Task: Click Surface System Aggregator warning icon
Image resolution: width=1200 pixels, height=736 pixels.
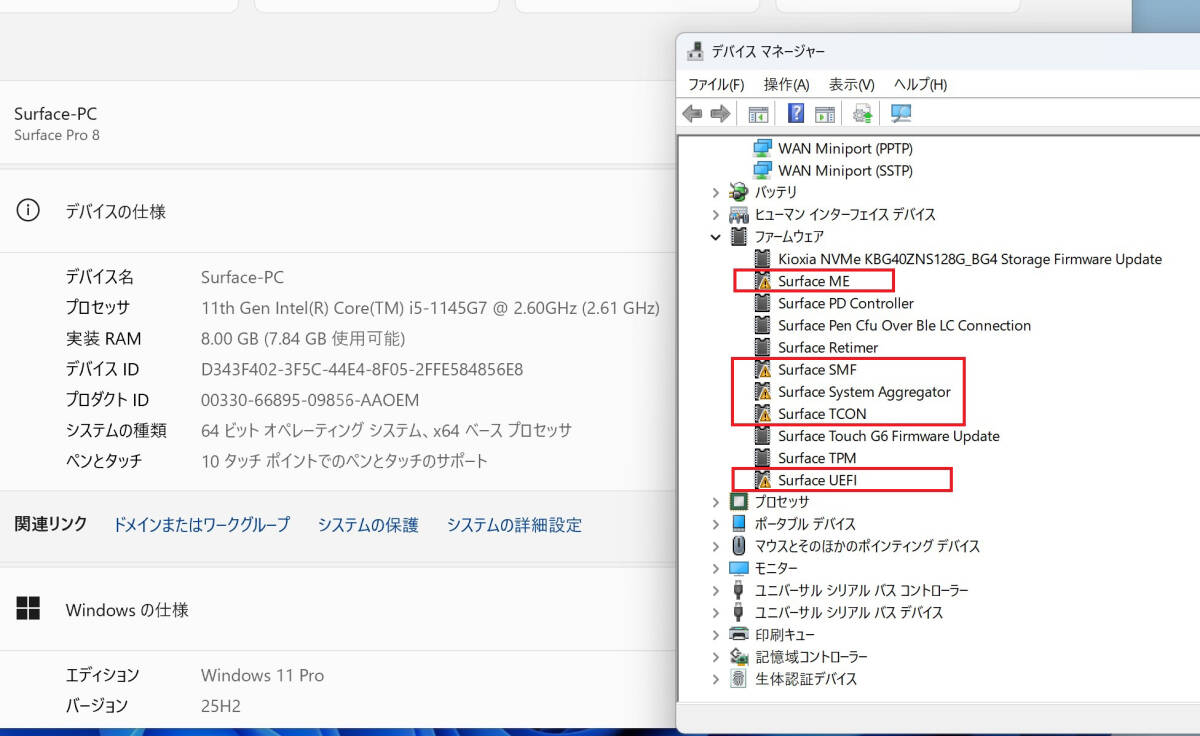Action: point(763,391)
